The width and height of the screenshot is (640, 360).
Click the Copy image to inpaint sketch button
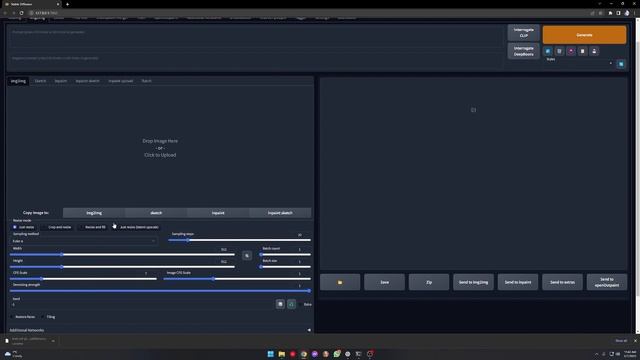click(280, 213)
